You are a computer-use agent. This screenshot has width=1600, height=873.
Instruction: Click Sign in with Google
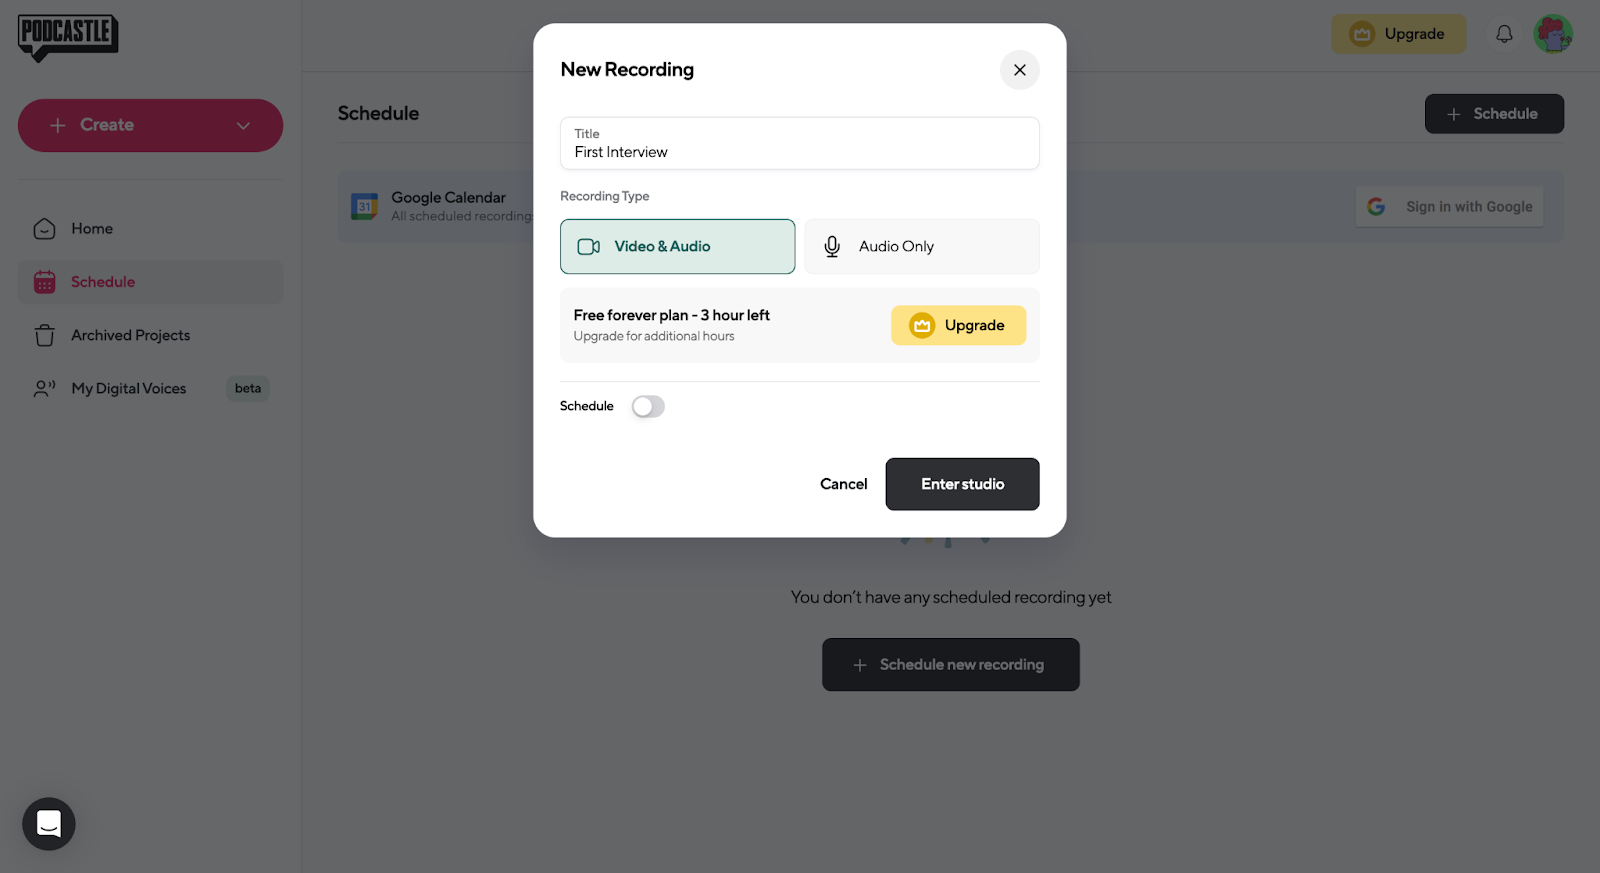1449,207
